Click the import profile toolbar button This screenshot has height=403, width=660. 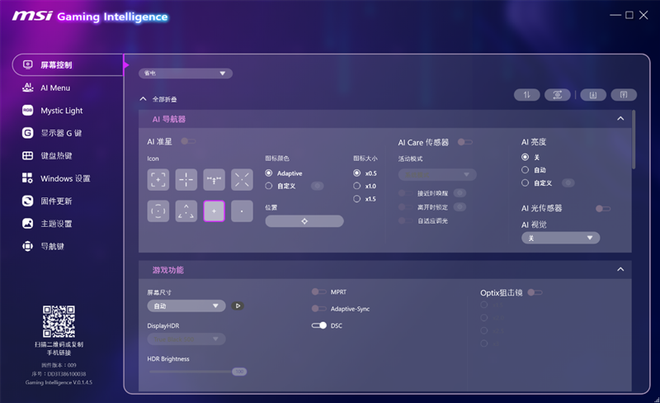[x=593, y=95]
